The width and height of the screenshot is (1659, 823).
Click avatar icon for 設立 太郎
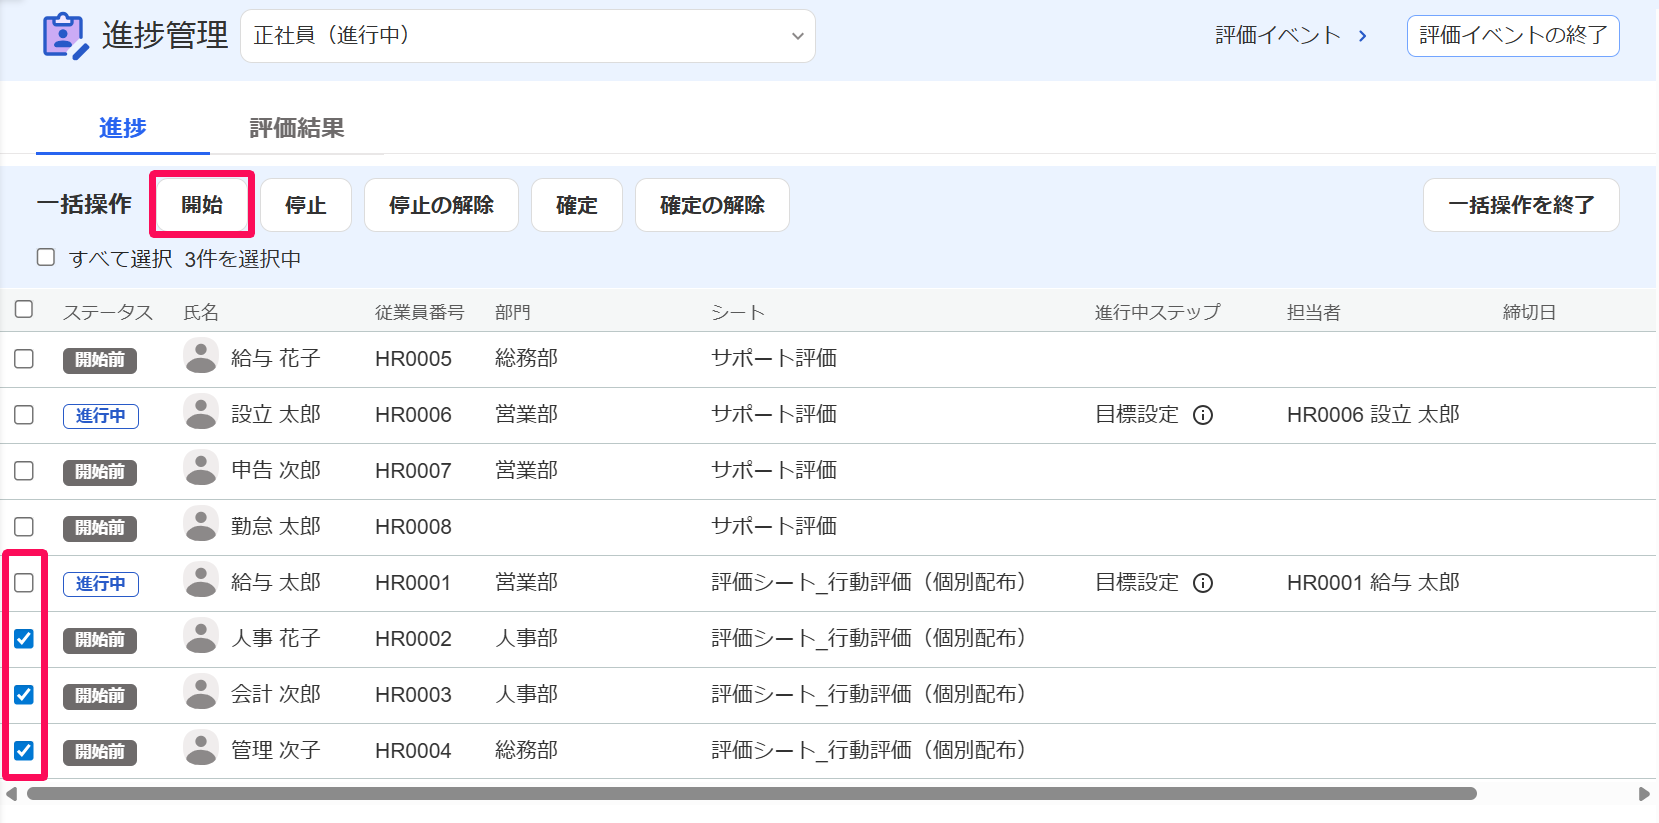click(x=201, y=412)
